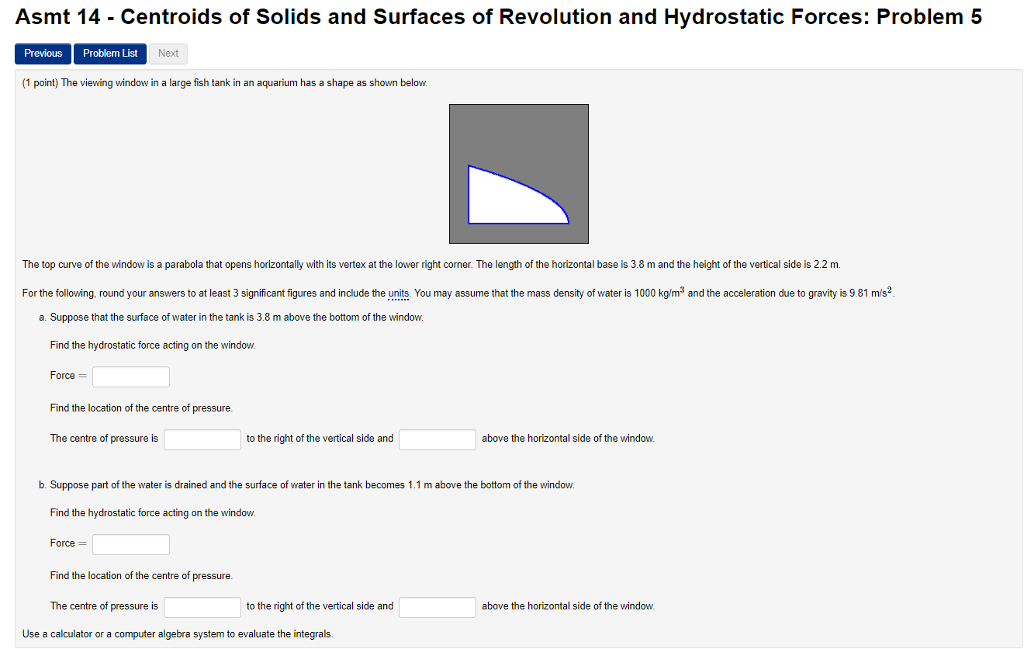Select the above-horizontal-side field in part b
Screen dimensions: 1024x649
(x=437, y=606)
